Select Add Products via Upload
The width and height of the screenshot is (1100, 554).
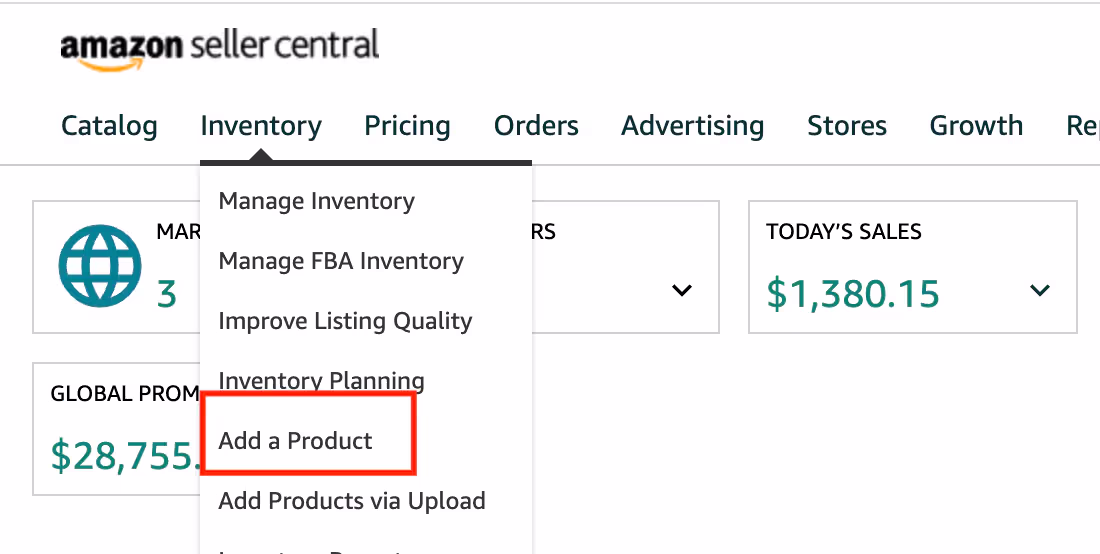tap(352, 501)
